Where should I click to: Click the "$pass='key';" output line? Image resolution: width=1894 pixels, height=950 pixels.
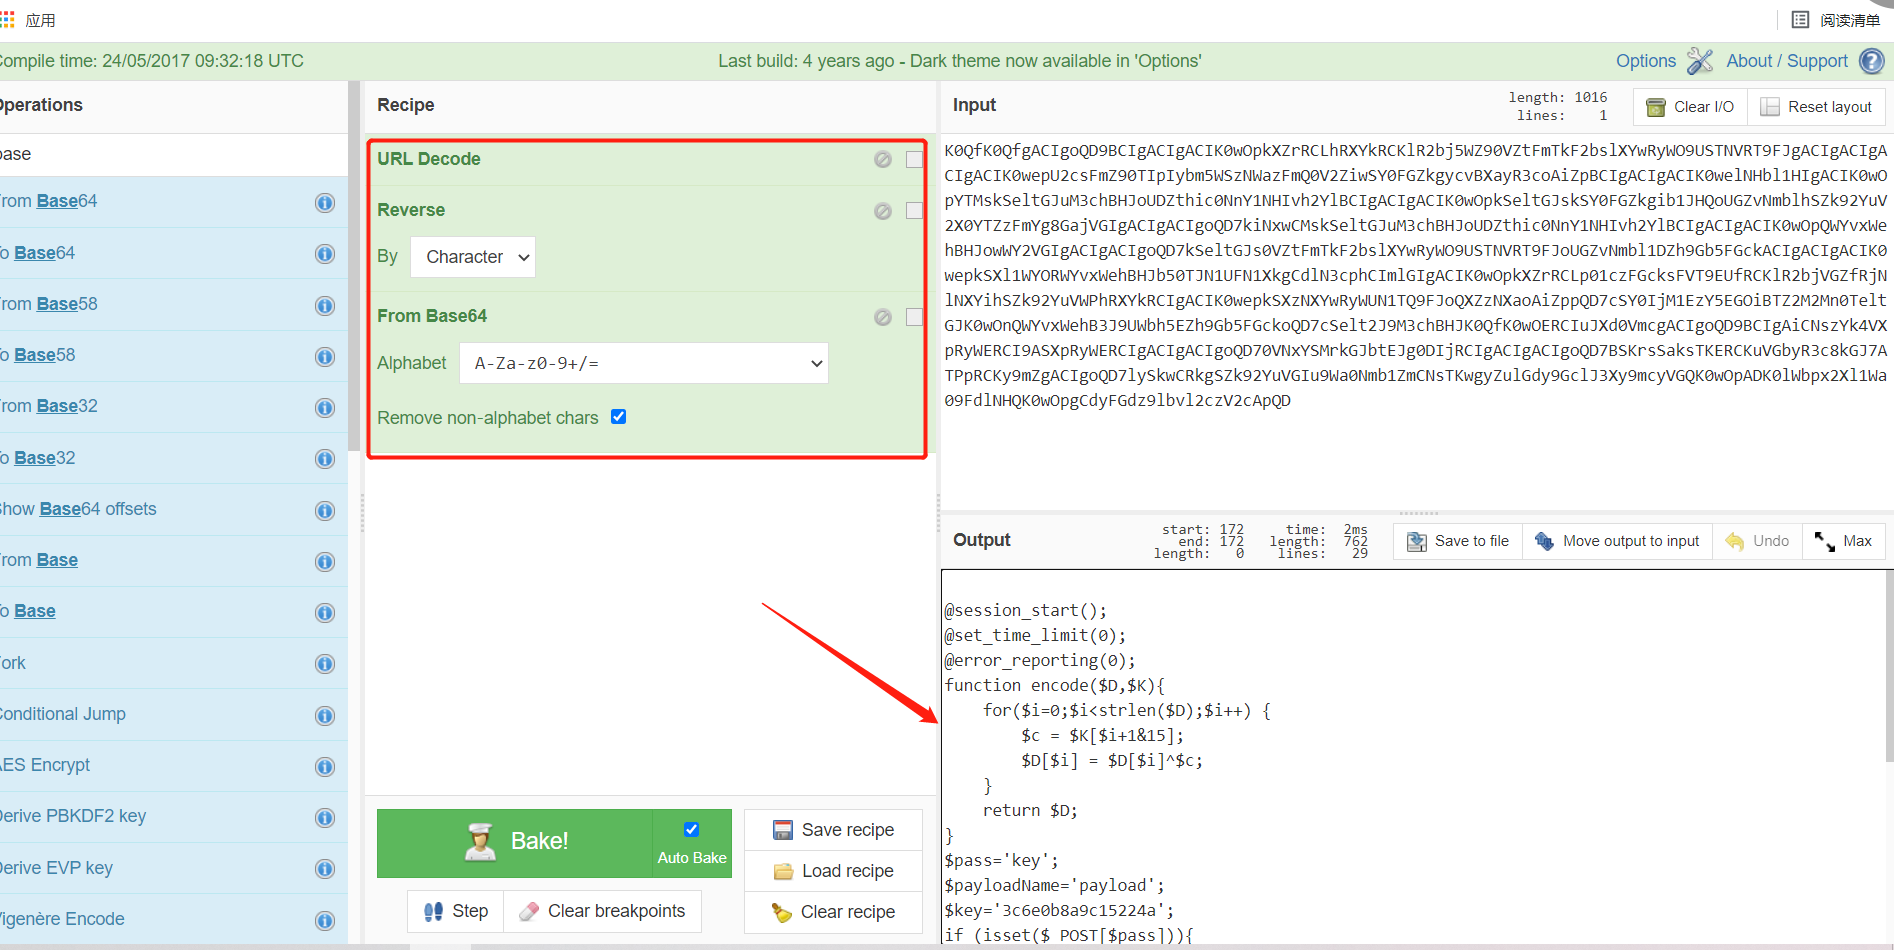click(x=1001, y=860)
